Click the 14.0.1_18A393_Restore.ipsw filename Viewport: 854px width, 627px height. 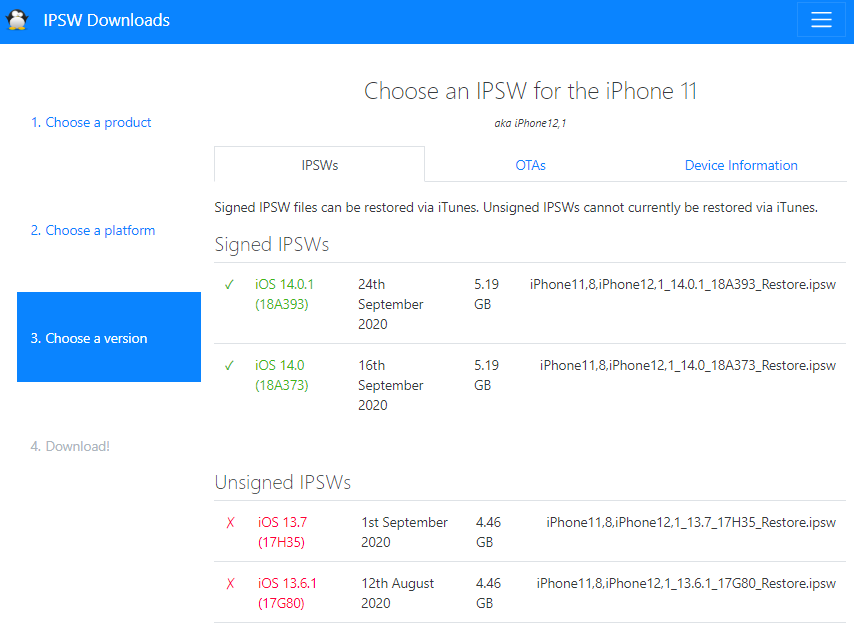tap(683, 285)
